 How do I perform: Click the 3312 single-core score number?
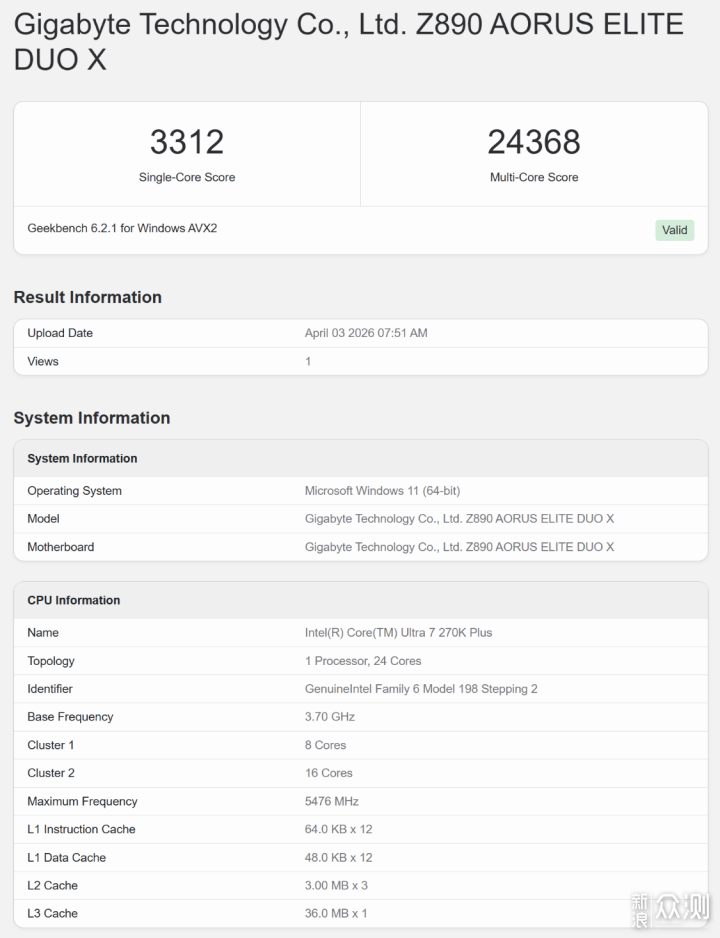187,142
